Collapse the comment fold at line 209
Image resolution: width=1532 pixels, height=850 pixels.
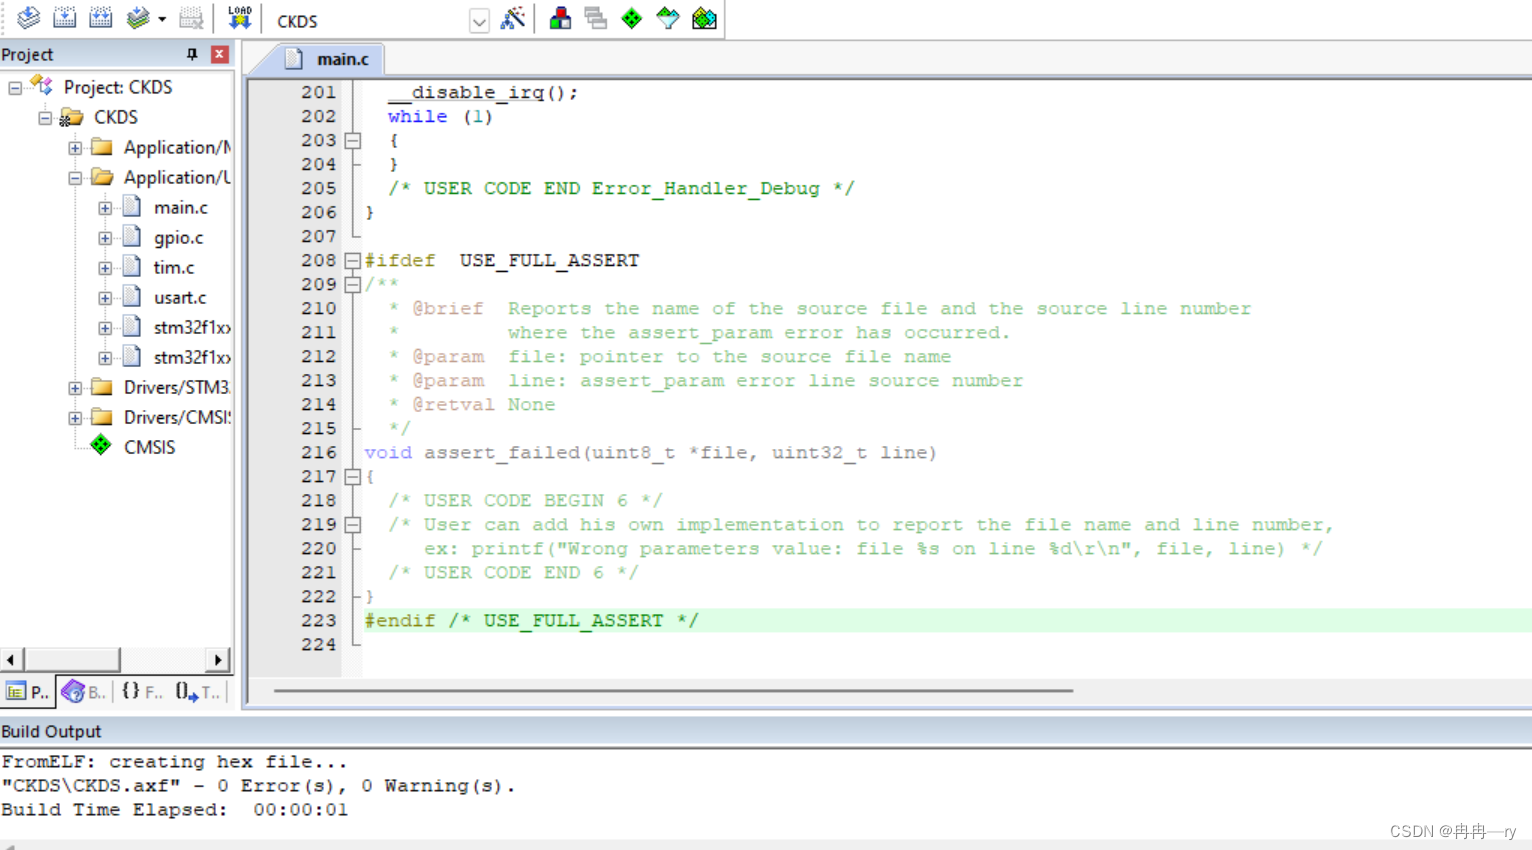click(x=353, y=285)
